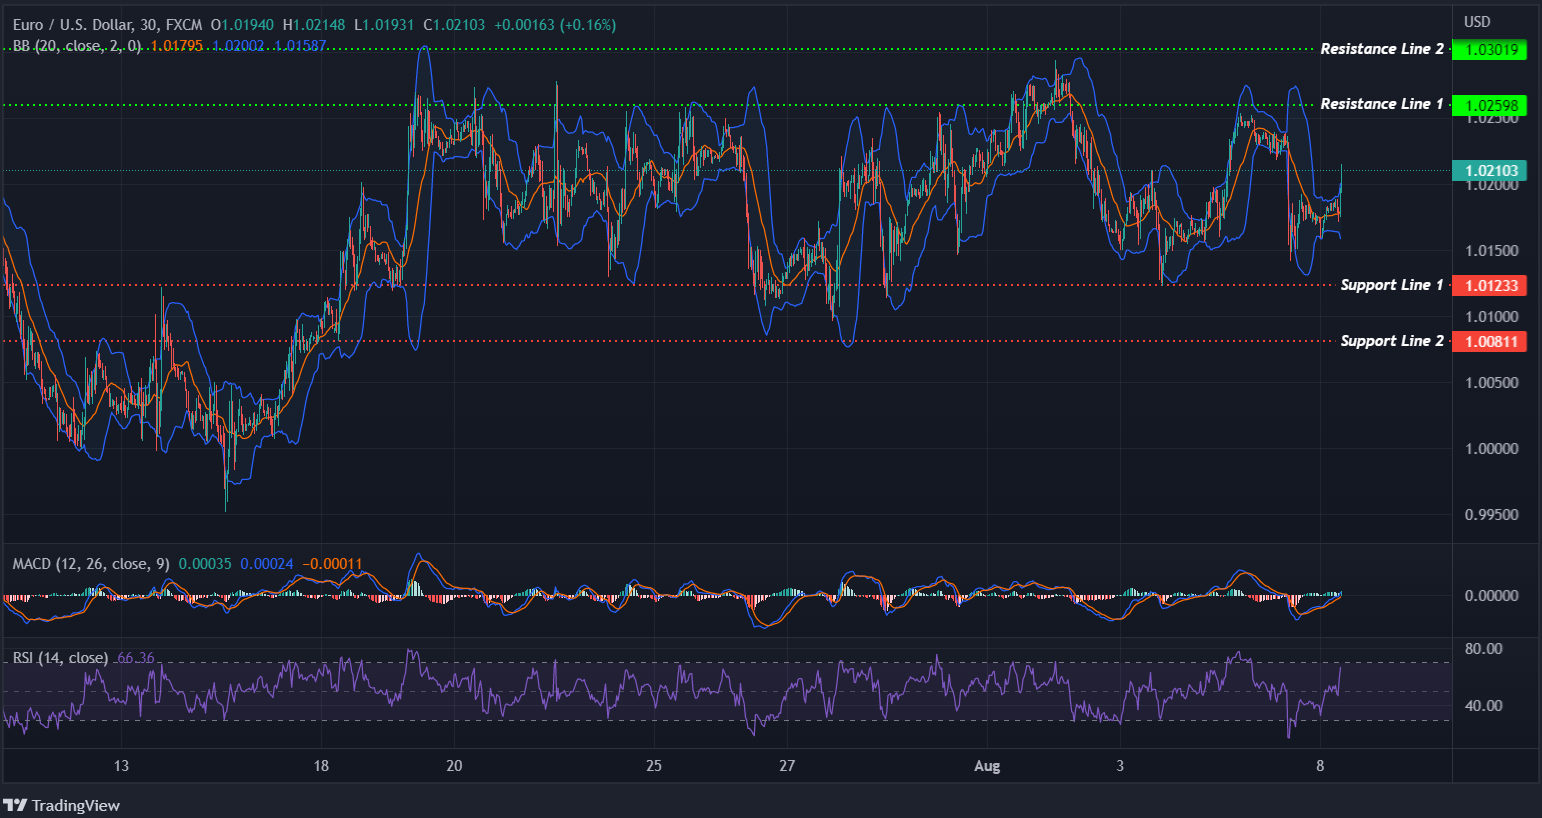The image size is (1542, 818).
Task: Click the red 1.01233 price tag
Action: [1490, 285]
